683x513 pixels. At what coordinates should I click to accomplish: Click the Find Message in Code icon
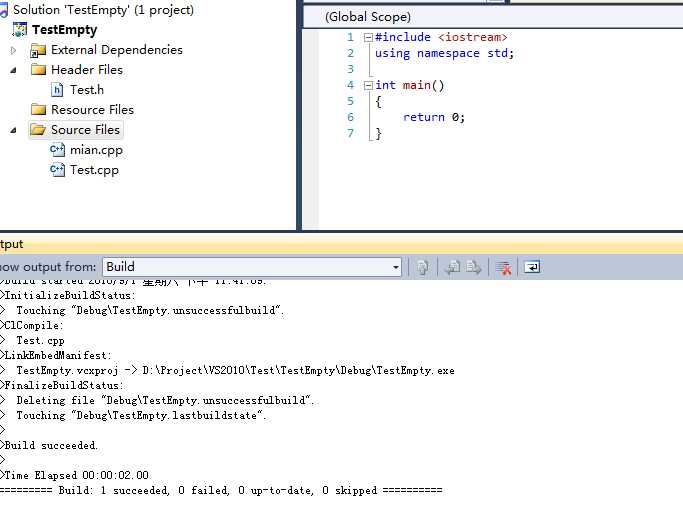(422, 267)
